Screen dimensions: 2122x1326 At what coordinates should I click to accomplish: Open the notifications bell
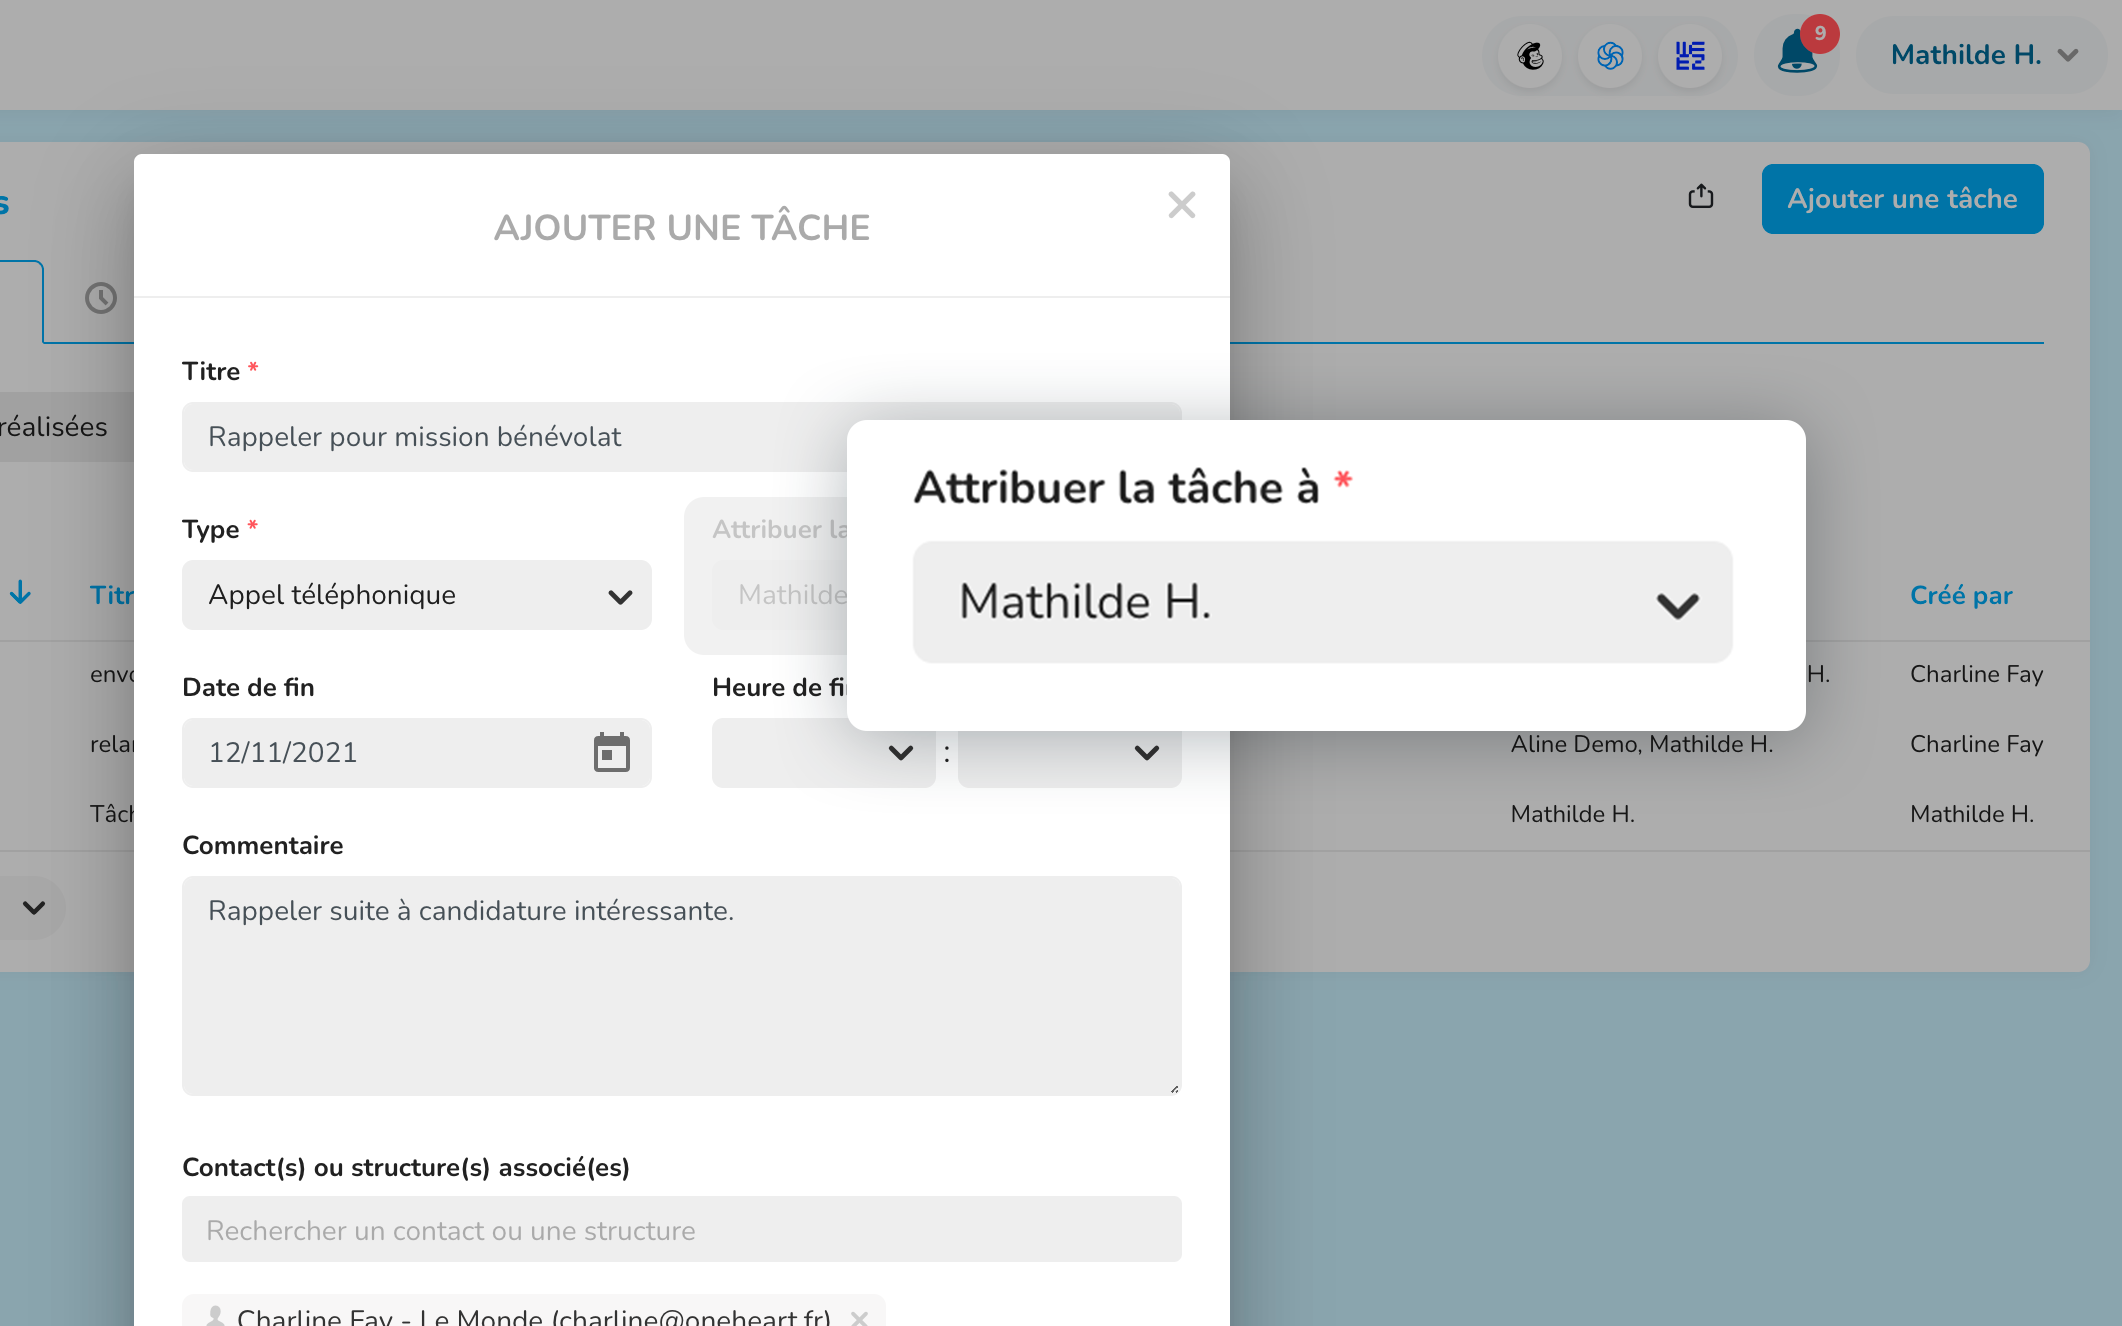(1797, 54)
